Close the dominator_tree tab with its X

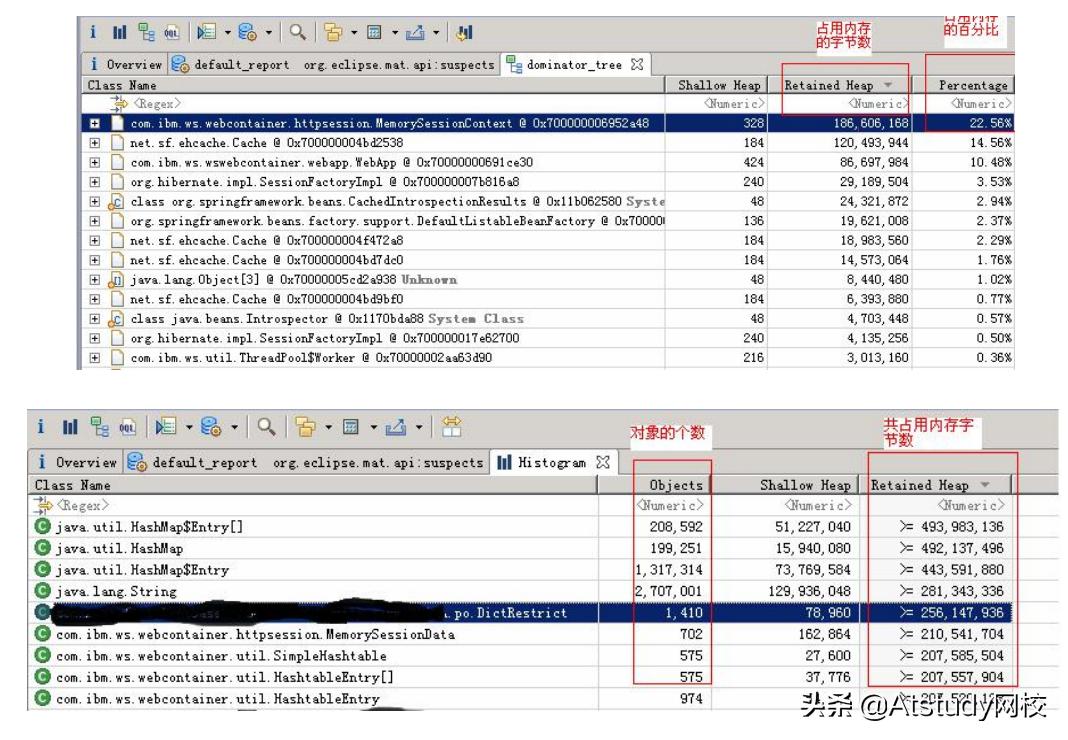tap(637, 65)
